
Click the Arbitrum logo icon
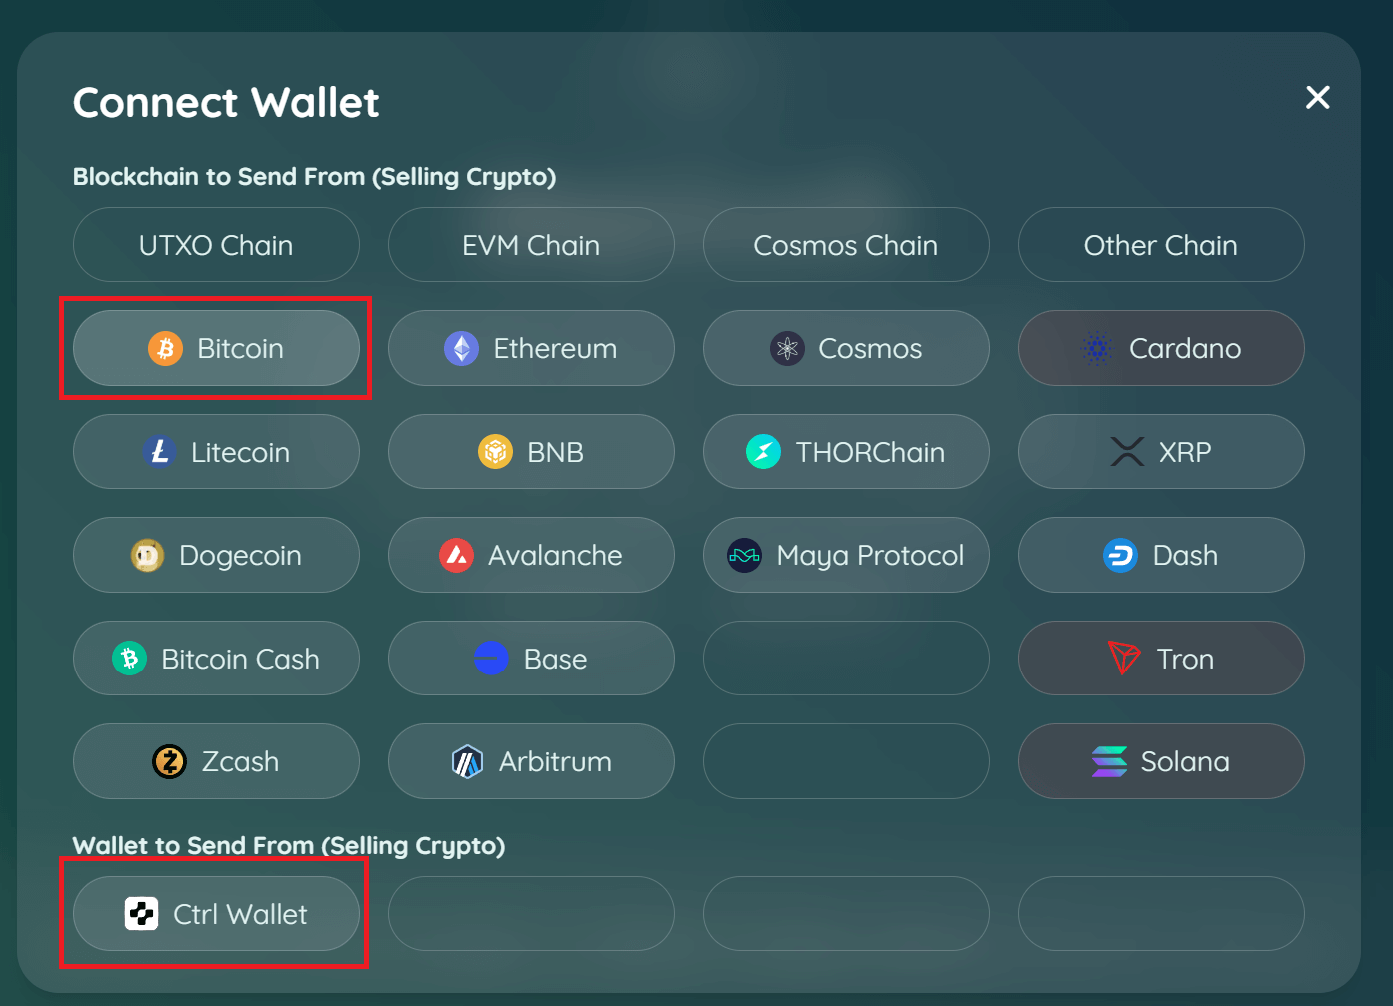(x=467, y=762)
